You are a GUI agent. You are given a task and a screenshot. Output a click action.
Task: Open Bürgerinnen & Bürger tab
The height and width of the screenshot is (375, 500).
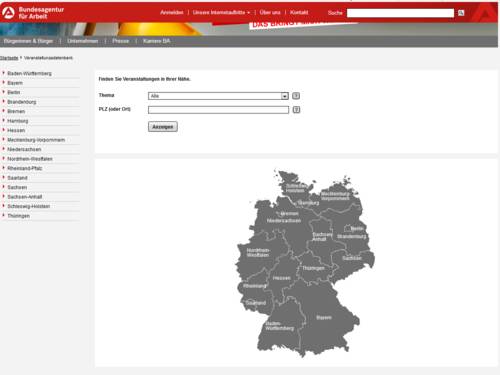(29, 41)
